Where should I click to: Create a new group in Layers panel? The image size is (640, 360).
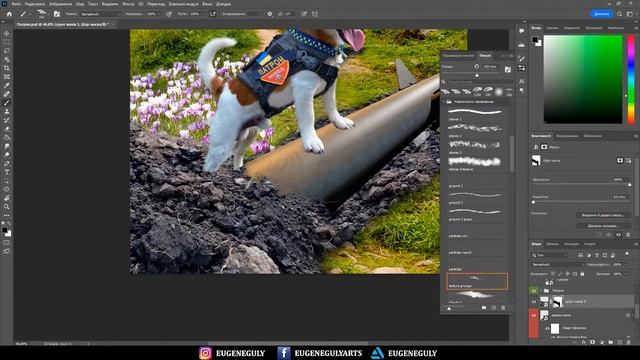[x=611, y=342]
